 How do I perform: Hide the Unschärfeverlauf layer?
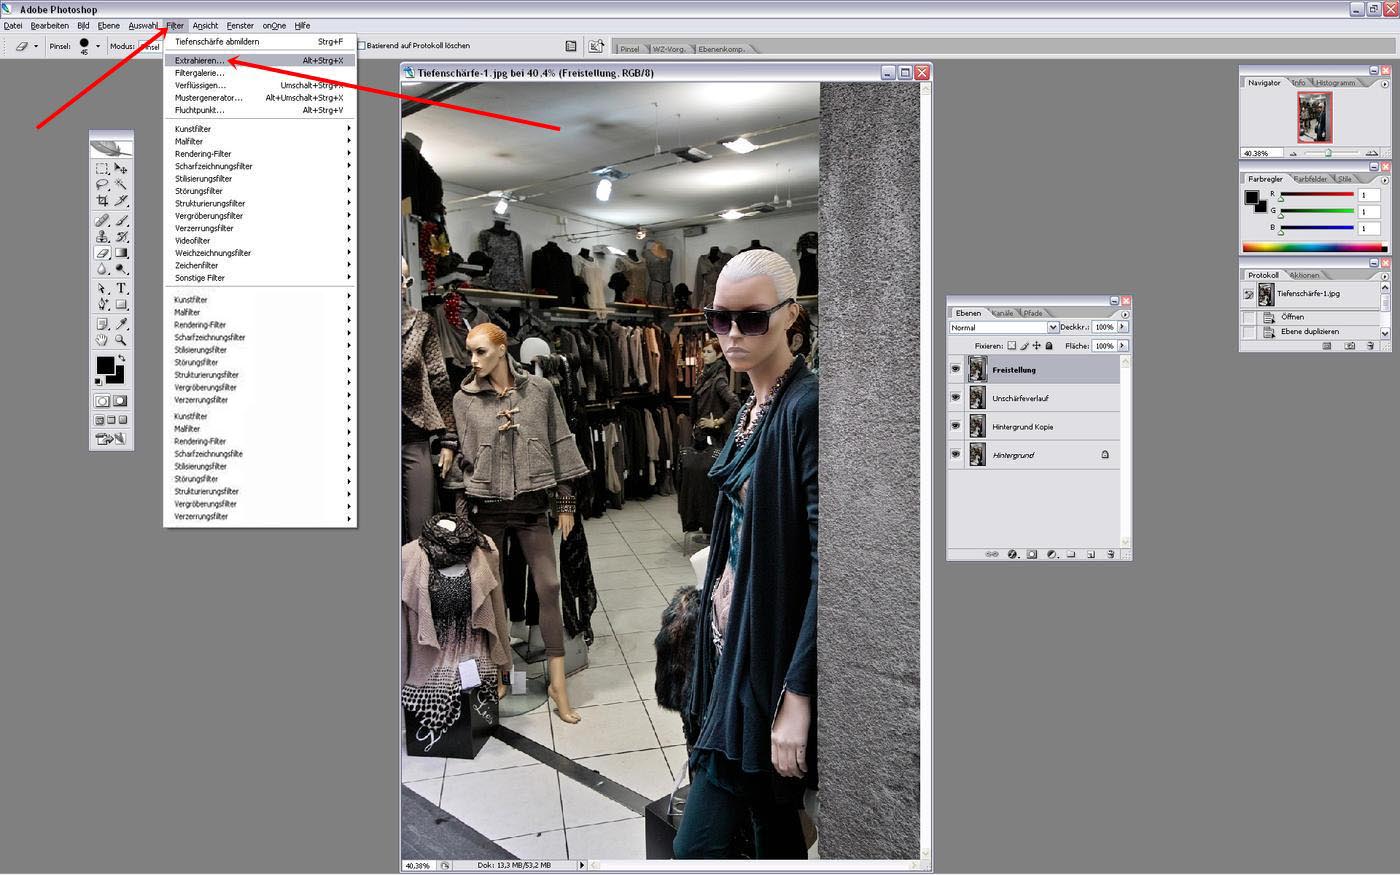pos(955,397)
